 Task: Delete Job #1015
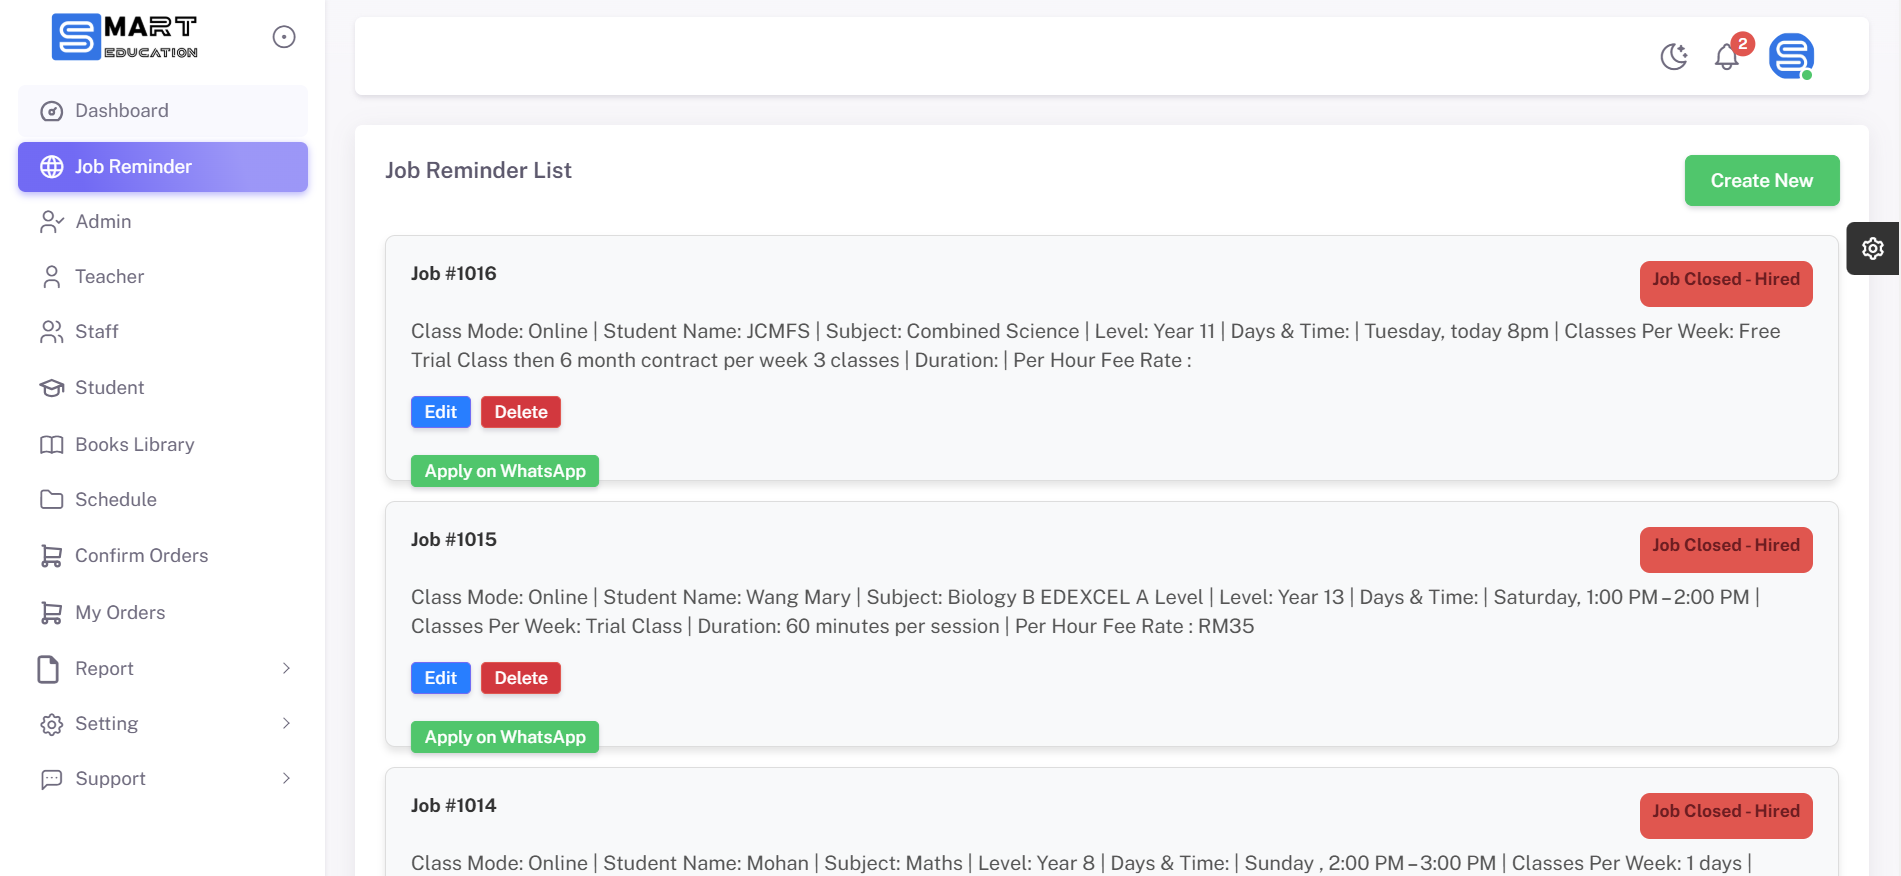point(520,678)
